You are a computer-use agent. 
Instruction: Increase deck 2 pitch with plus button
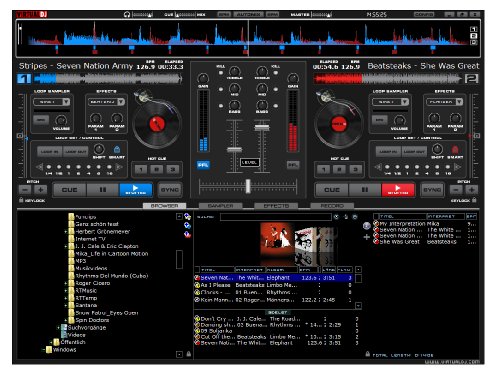tap(471, 190)
